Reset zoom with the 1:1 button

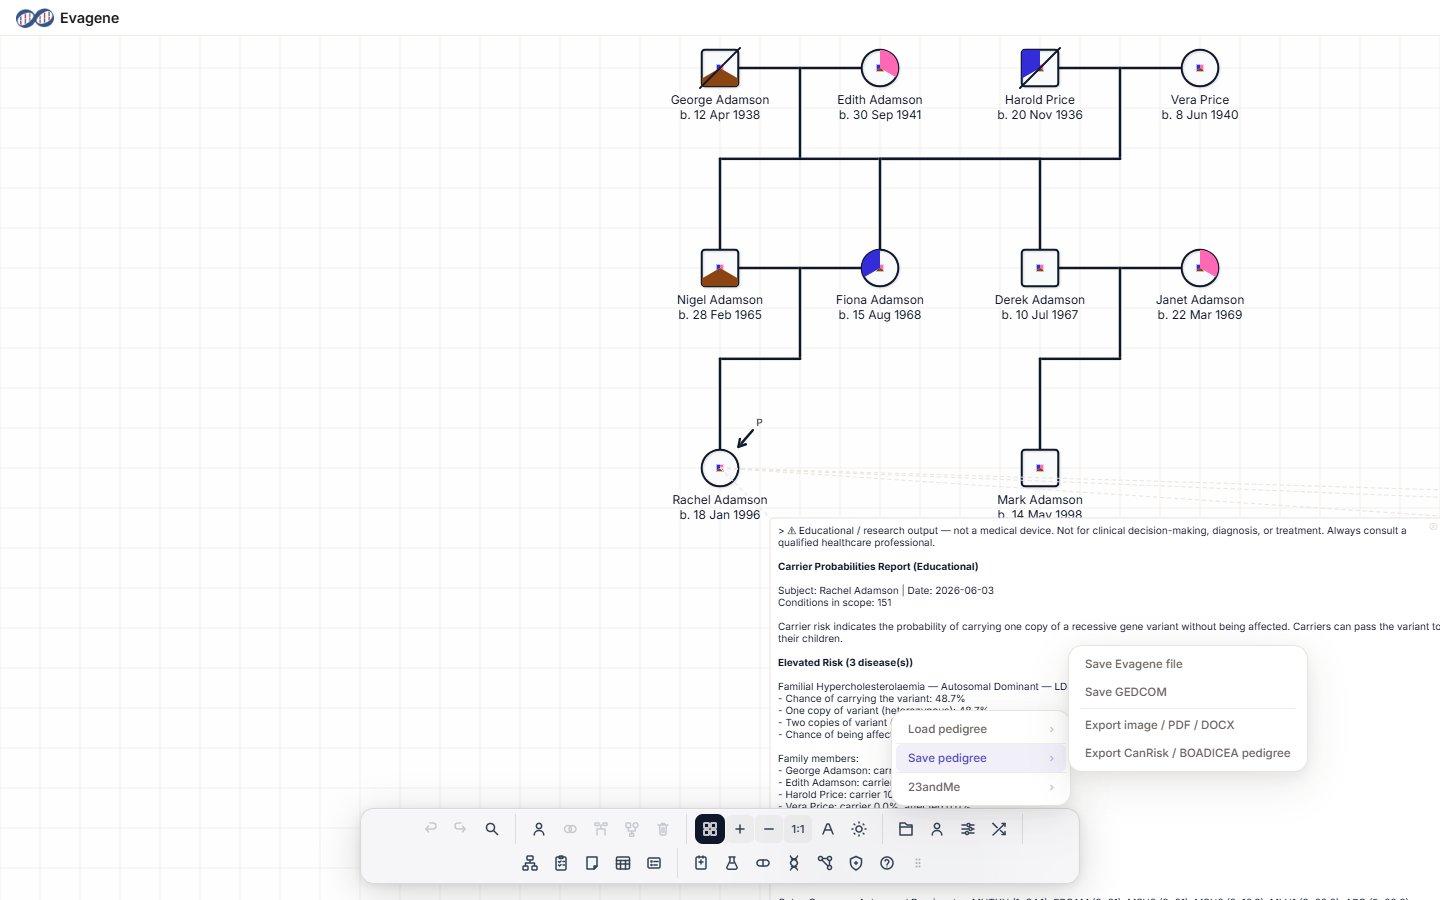[x=798, y=829]
